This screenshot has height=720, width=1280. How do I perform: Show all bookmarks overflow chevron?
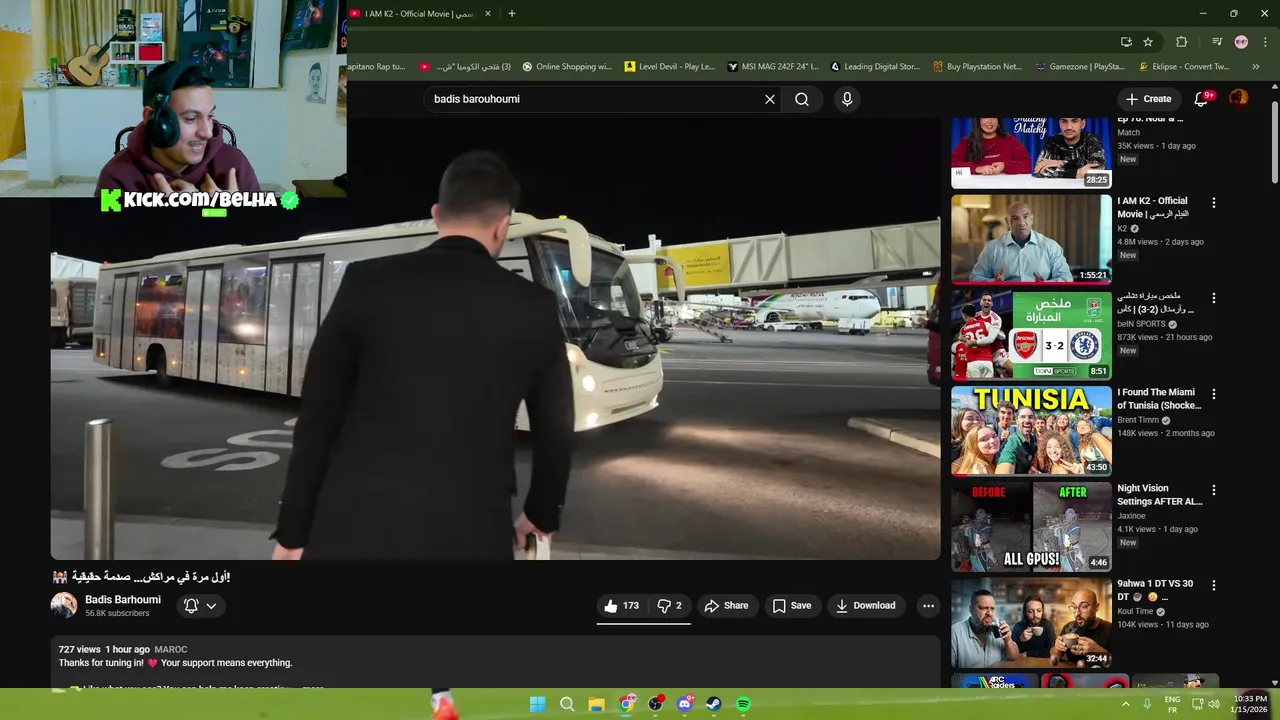pyautogui.click(x=1256, y=67)
